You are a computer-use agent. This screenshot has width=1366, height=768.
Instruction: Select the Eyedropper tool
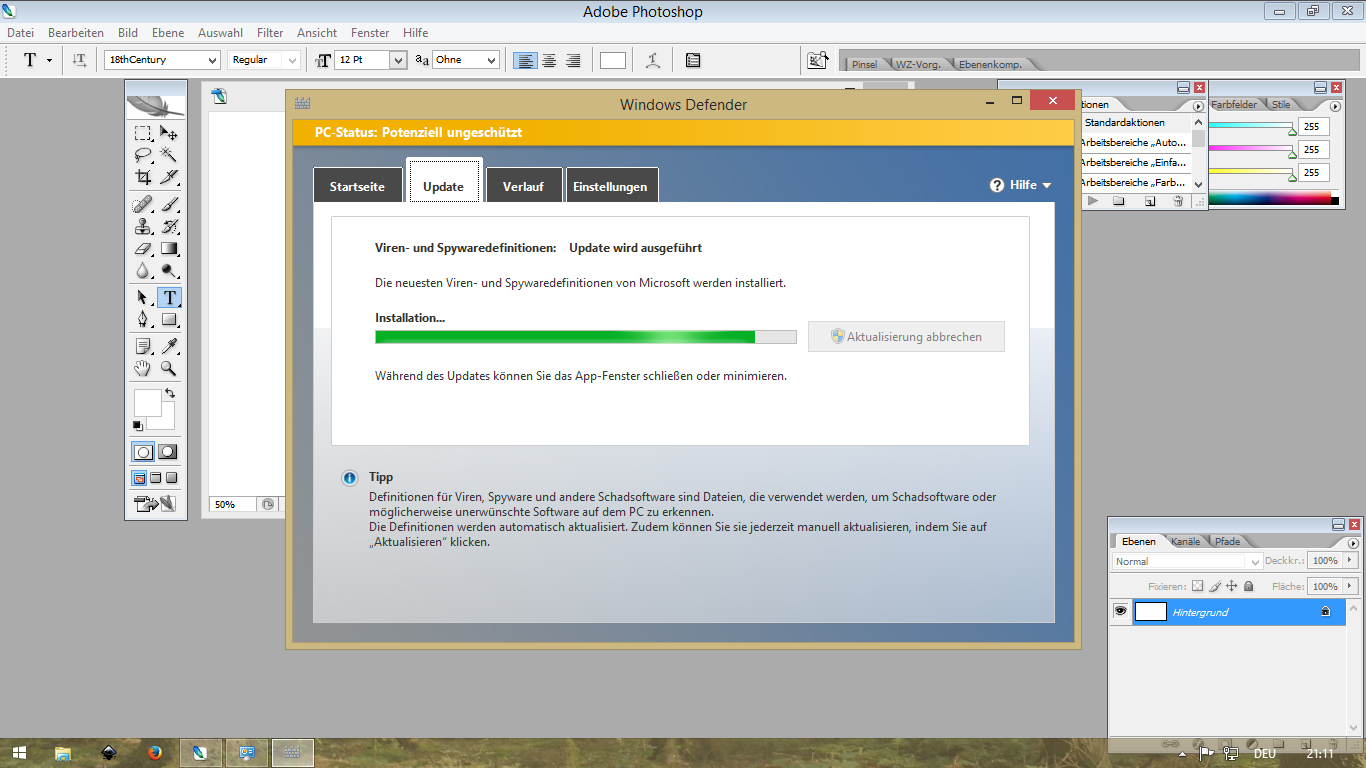(x=169, y=347)
